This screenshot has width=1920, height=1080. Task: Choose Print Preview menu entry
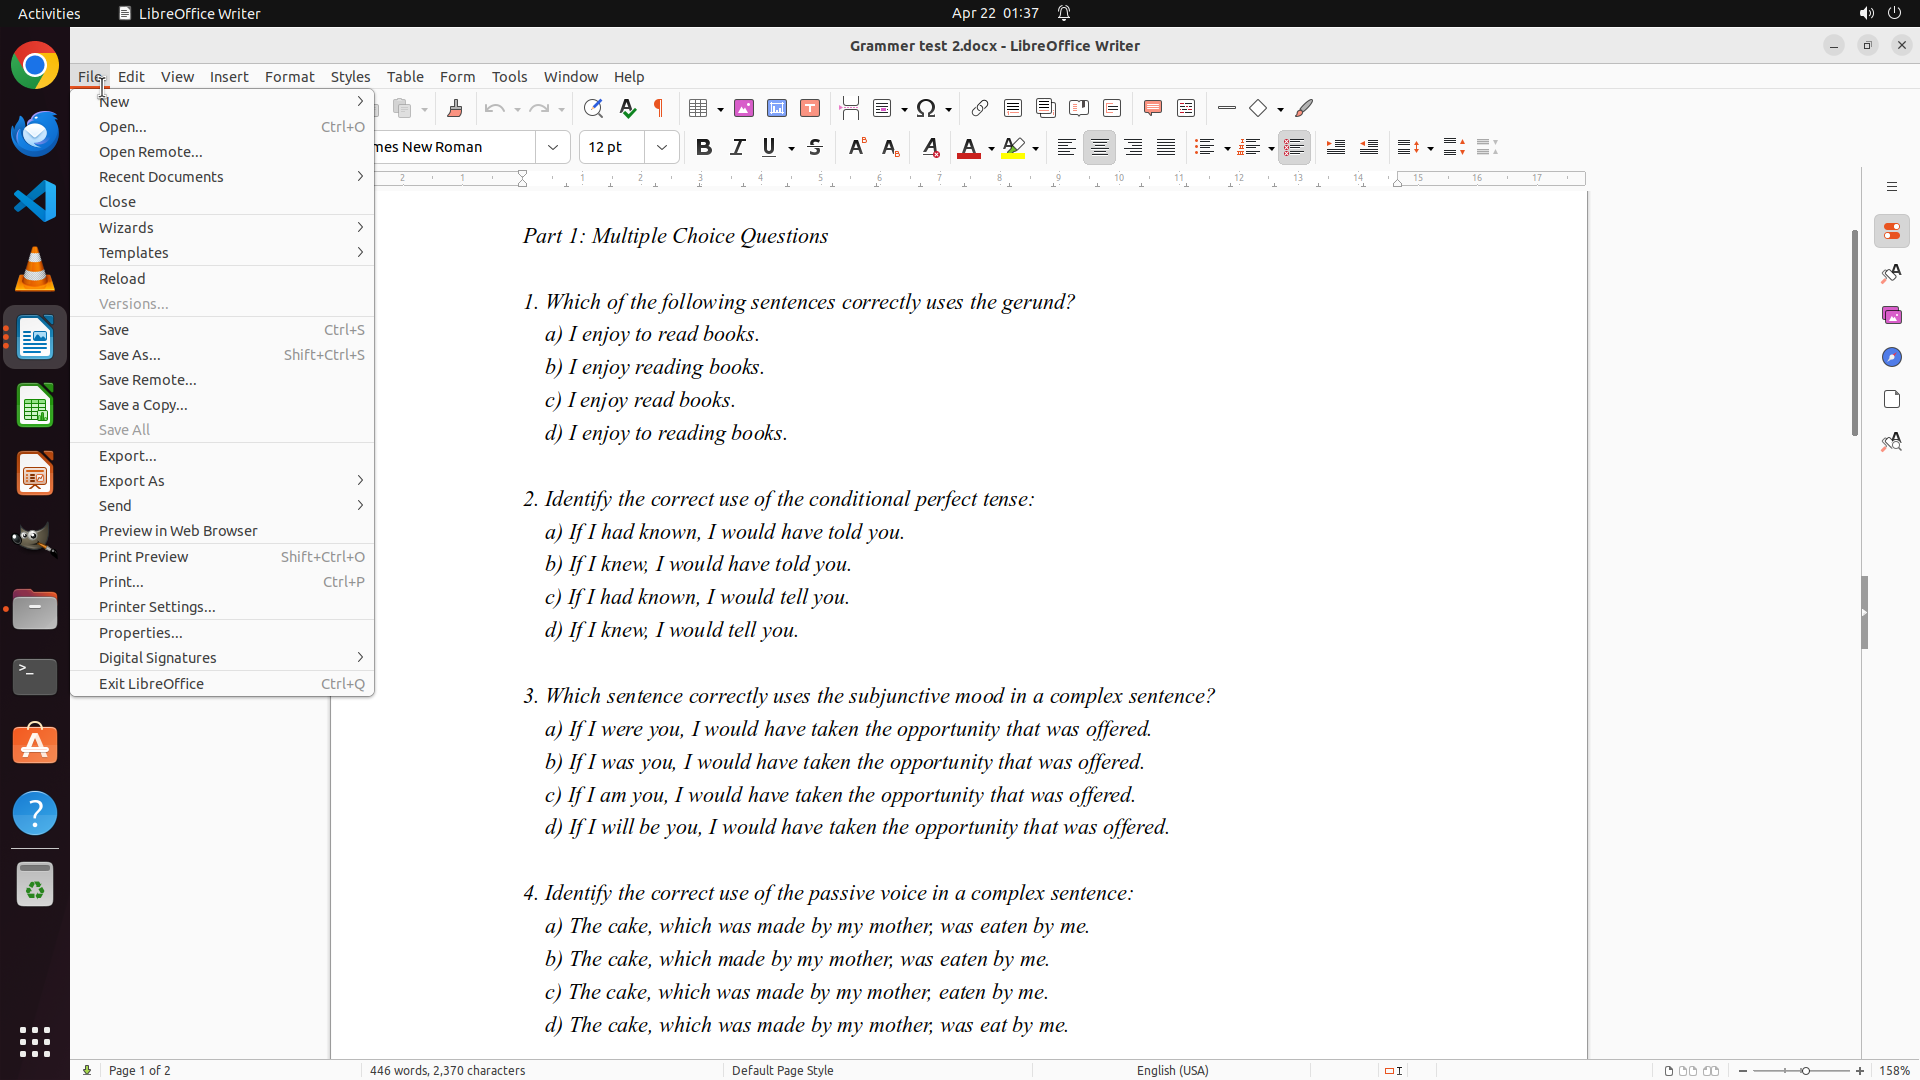tap(144, 557)
